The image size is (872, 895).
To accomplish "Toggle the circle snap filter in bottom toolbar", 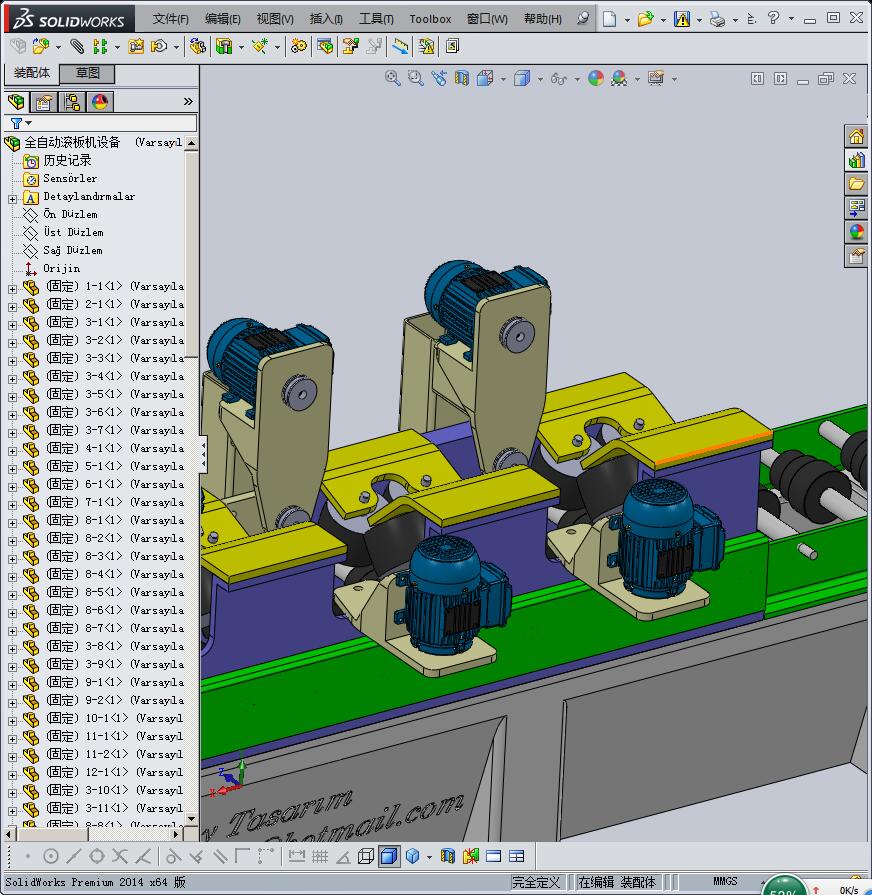I will point(51,856).
